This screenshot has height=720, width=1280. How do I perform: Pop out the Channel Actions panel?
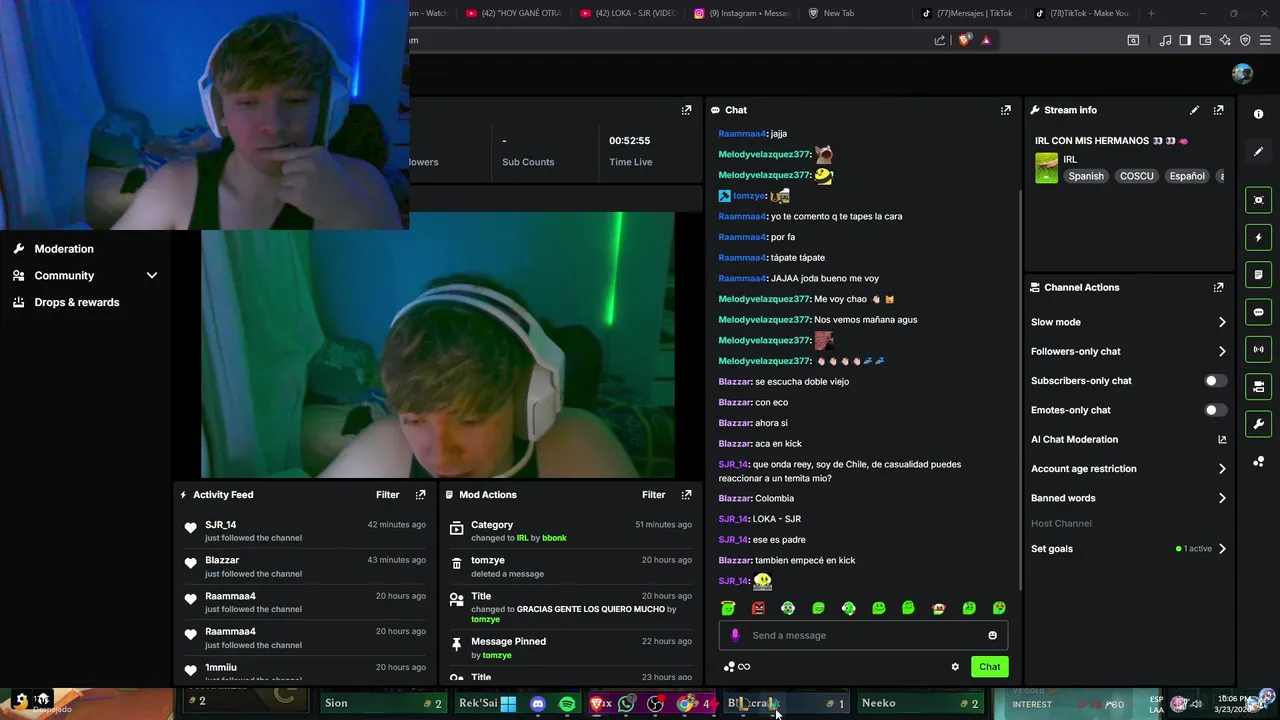coord(1218,287)
